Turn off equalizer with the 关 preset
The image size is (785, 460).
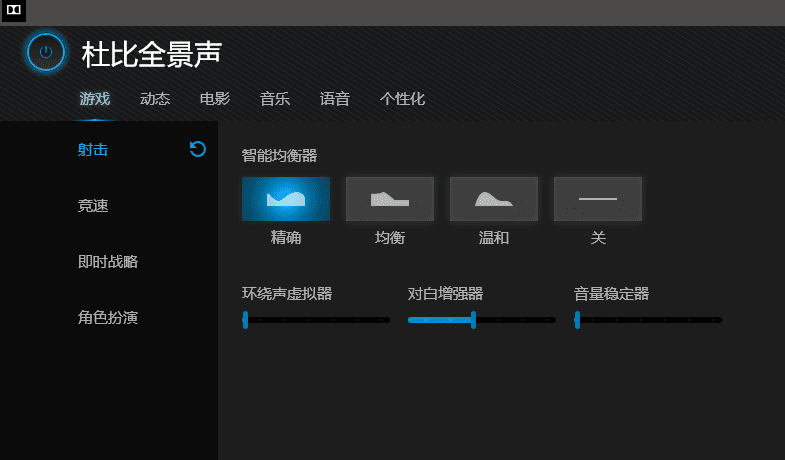pos(598,199)
